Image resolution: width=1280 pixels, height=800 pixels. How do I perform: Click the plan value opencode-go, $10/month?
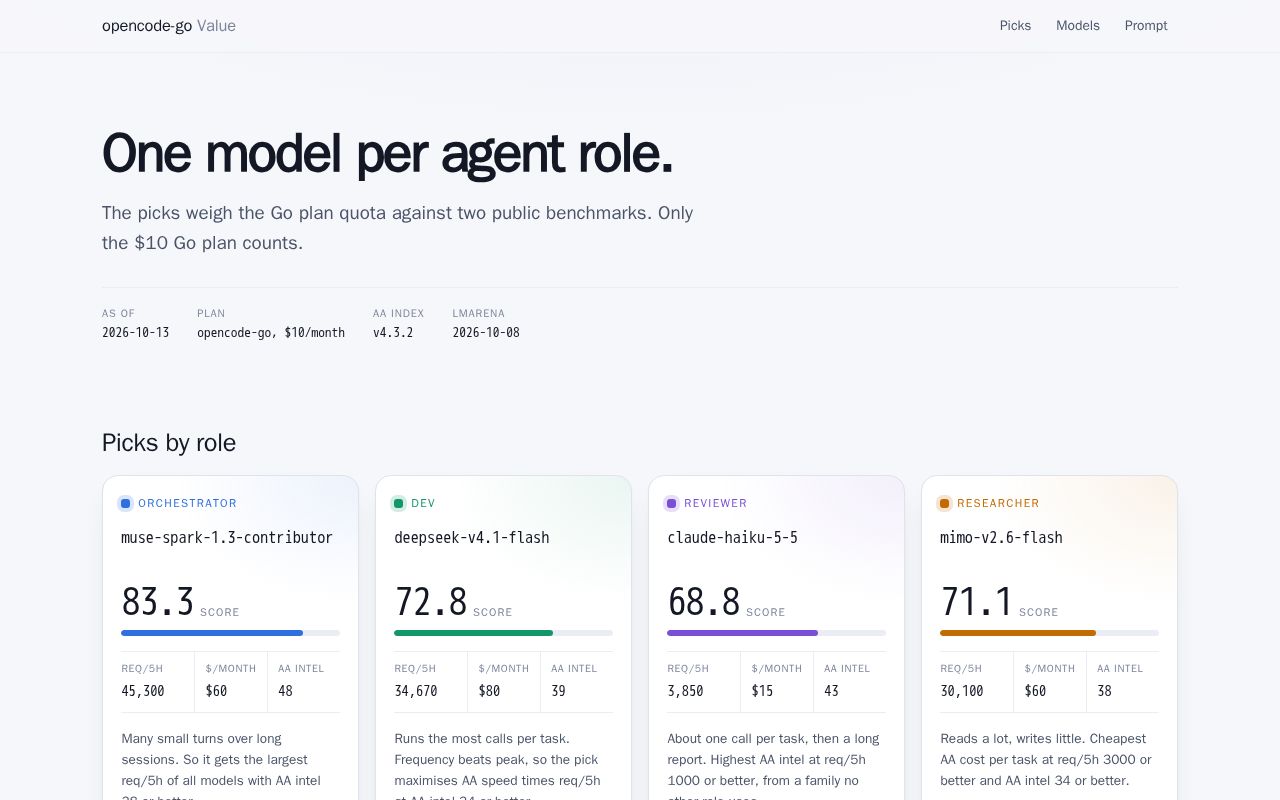[271, 332]
